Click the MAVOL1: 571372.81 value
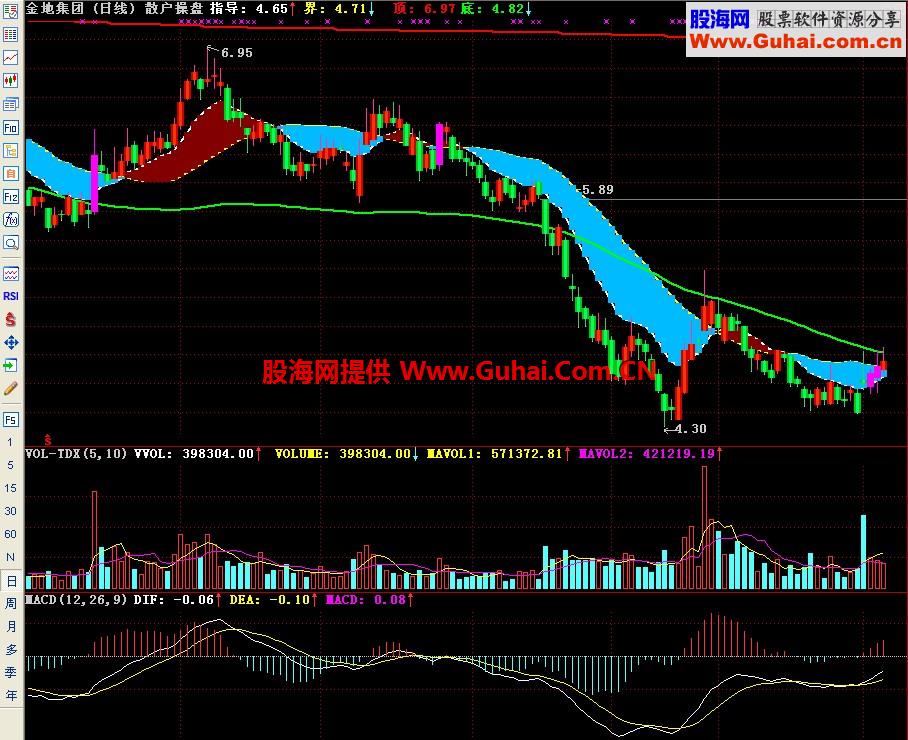This screenshot has height=740, width=908. 498,453
